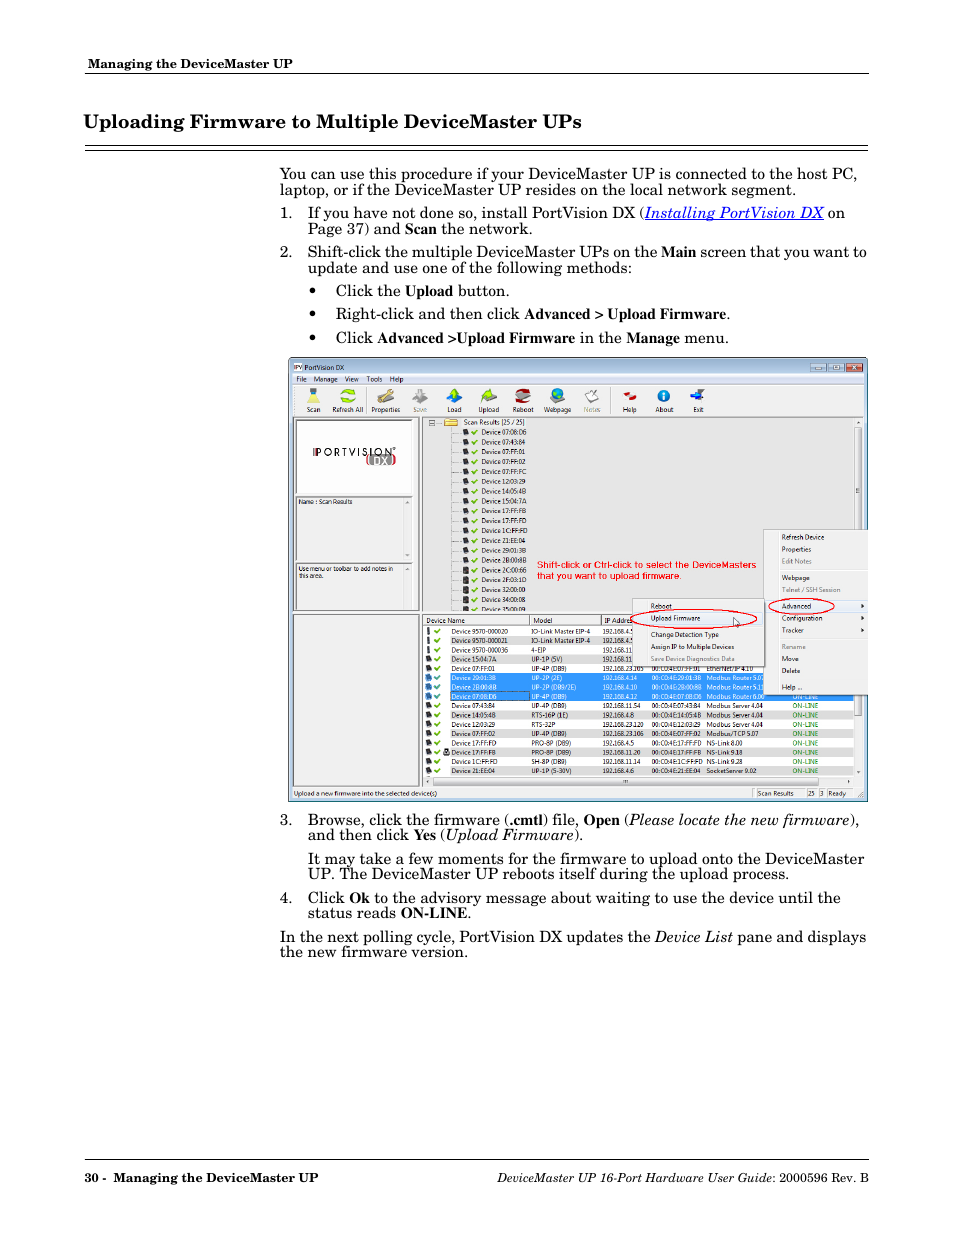Select Tracker in the context menu
Viewport: 954px width, 1235px height.
pos(792,630)
